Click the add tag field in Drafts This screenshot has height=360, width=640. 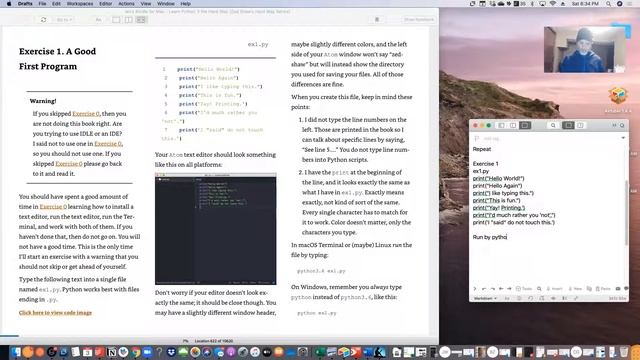point(492,139)
